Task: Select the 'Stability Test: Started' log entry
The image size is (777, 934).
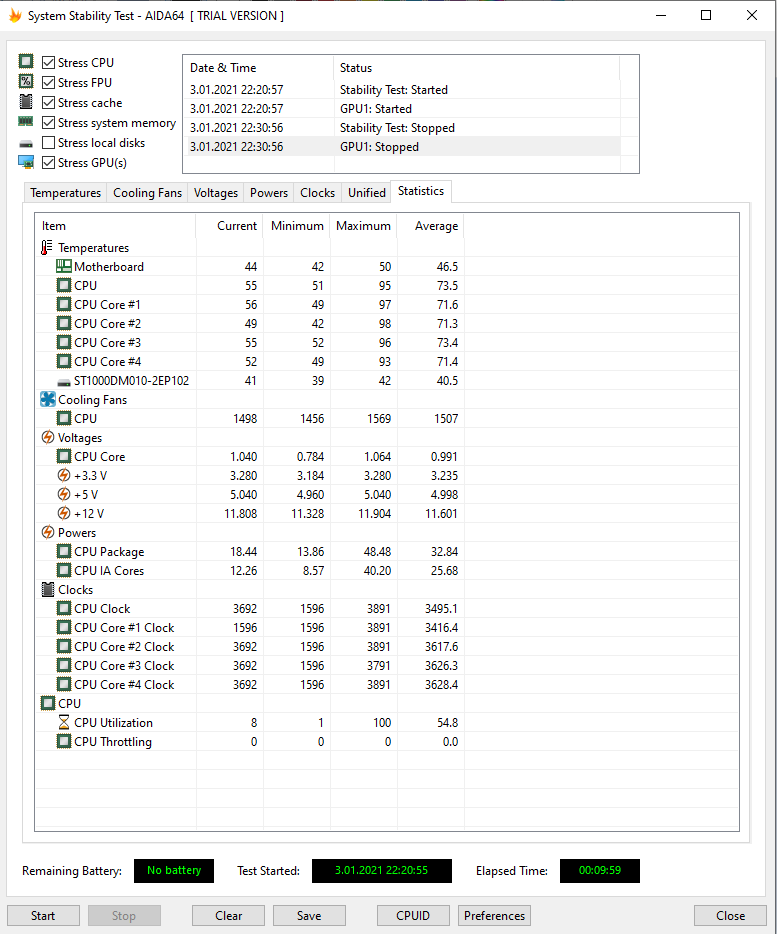Action: [x=404, y=90]
